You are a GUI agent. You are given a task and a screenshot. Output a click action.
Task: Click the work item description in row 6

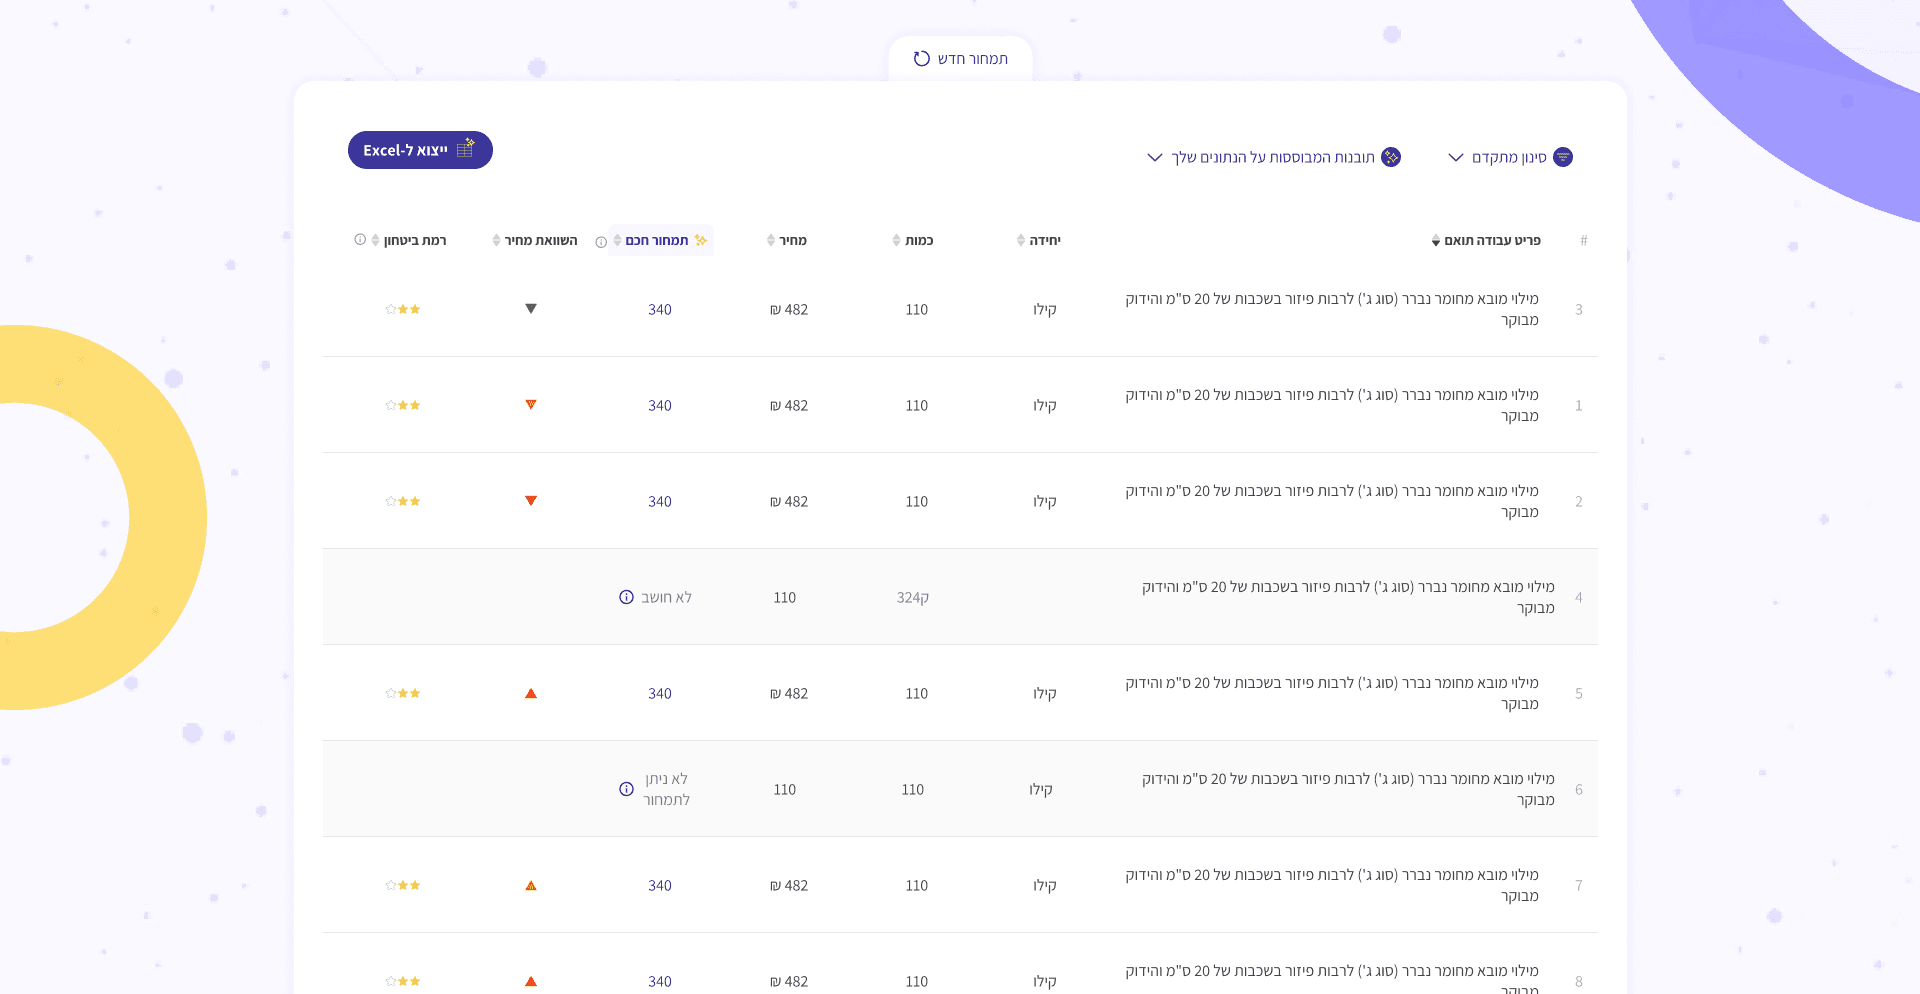[1348, 789]
